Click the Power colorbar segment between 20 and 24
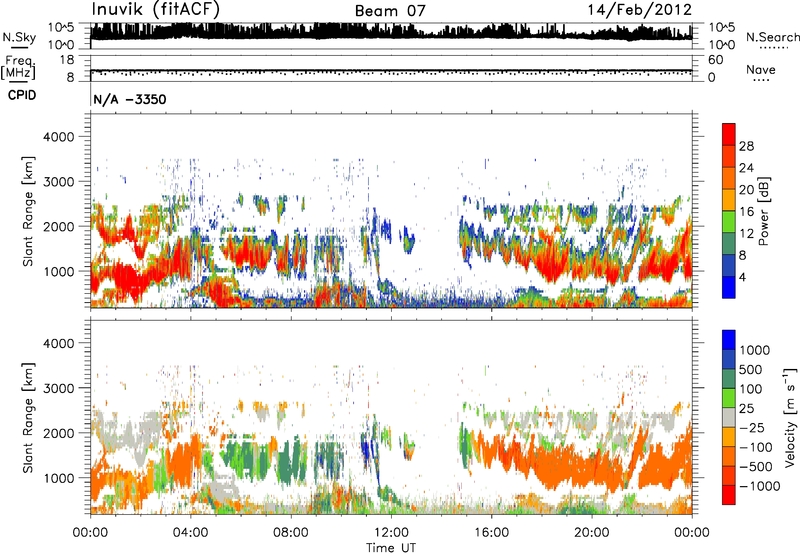 [x=729, y=178]
